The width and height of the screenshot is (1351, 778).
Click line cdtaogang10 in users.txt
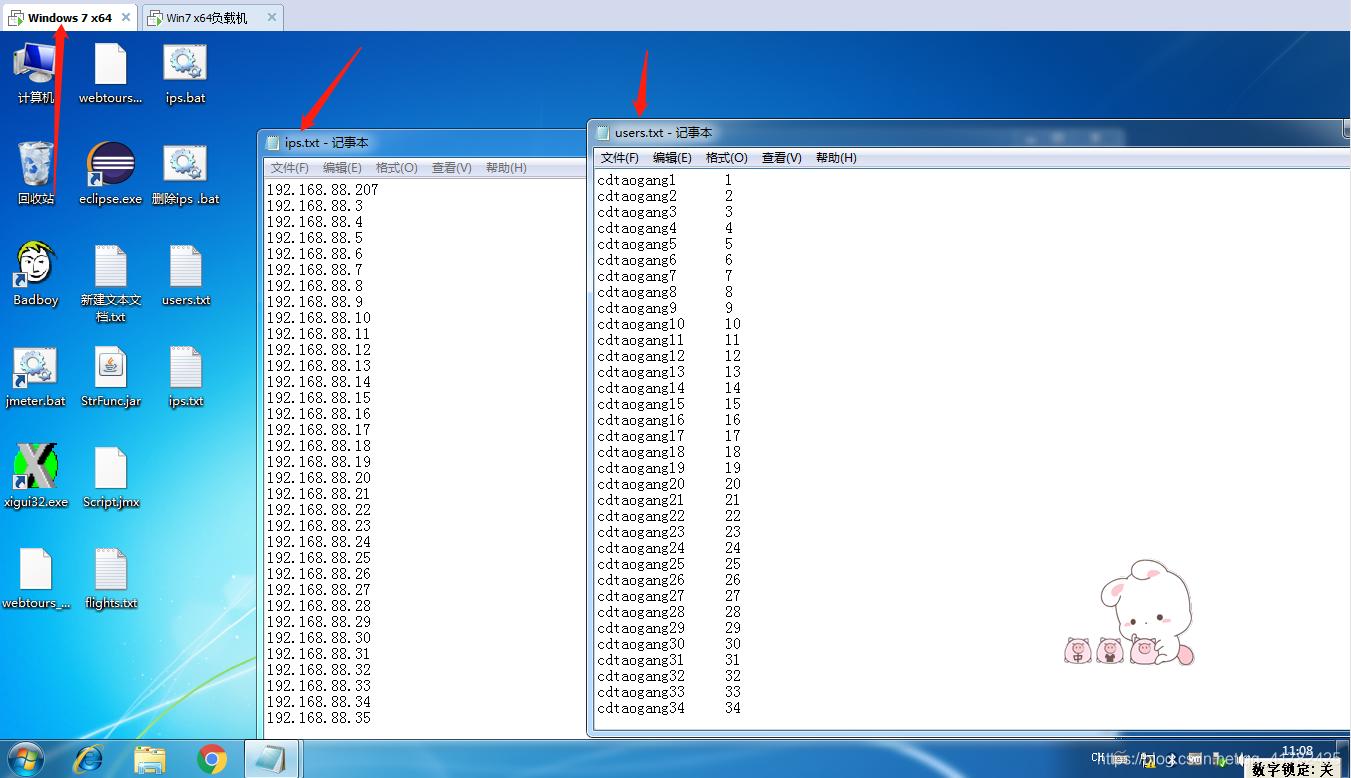tap(641, 324)
